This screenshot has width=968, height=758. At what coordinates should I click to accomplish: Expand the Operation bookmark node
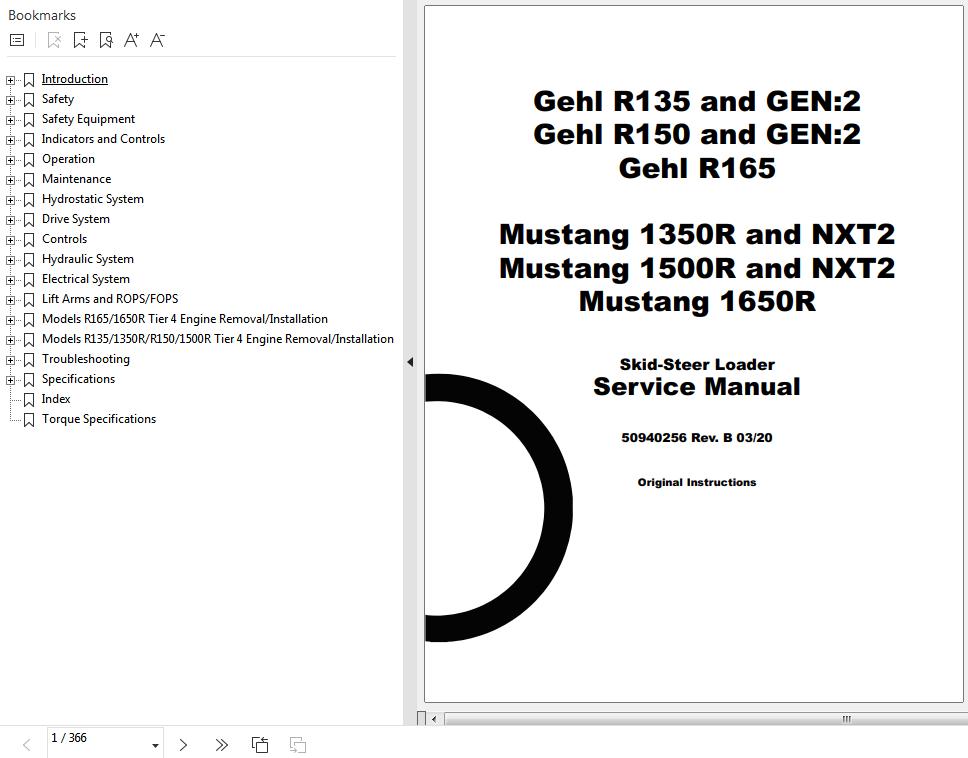(10, 160)
